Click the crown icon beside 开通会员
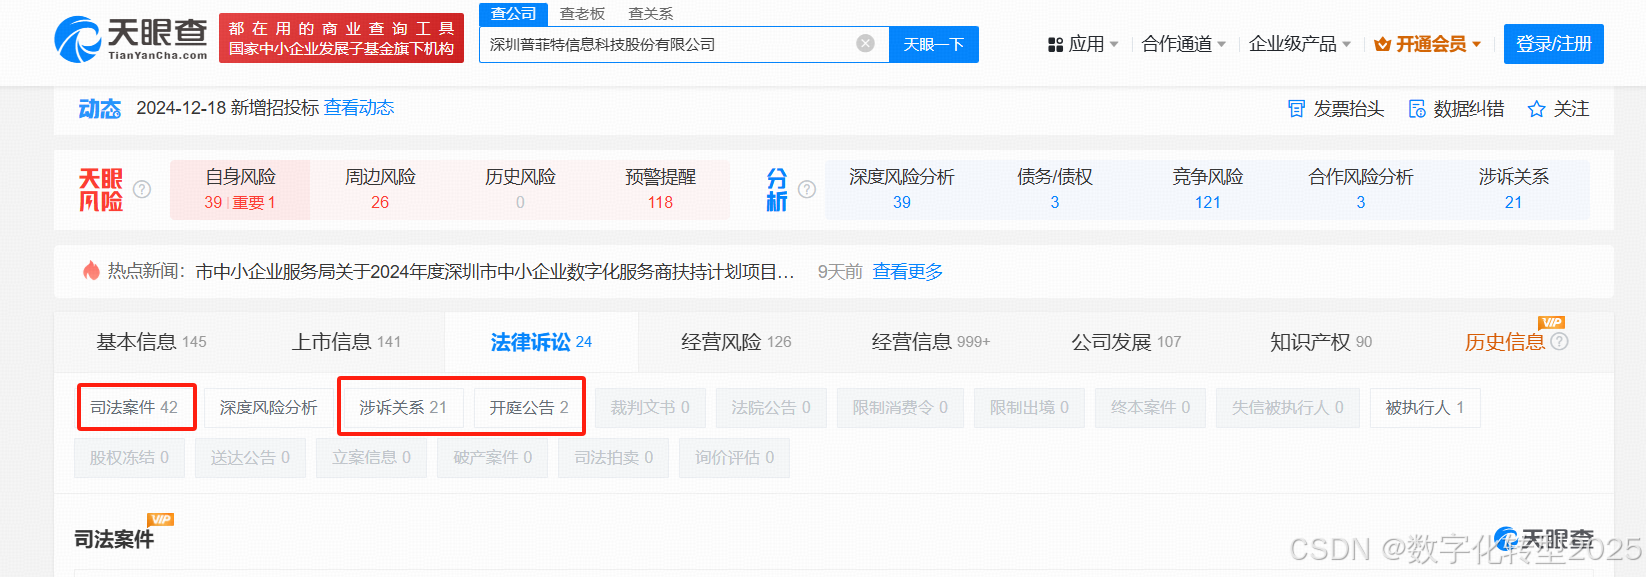 tap(1383, 44)
